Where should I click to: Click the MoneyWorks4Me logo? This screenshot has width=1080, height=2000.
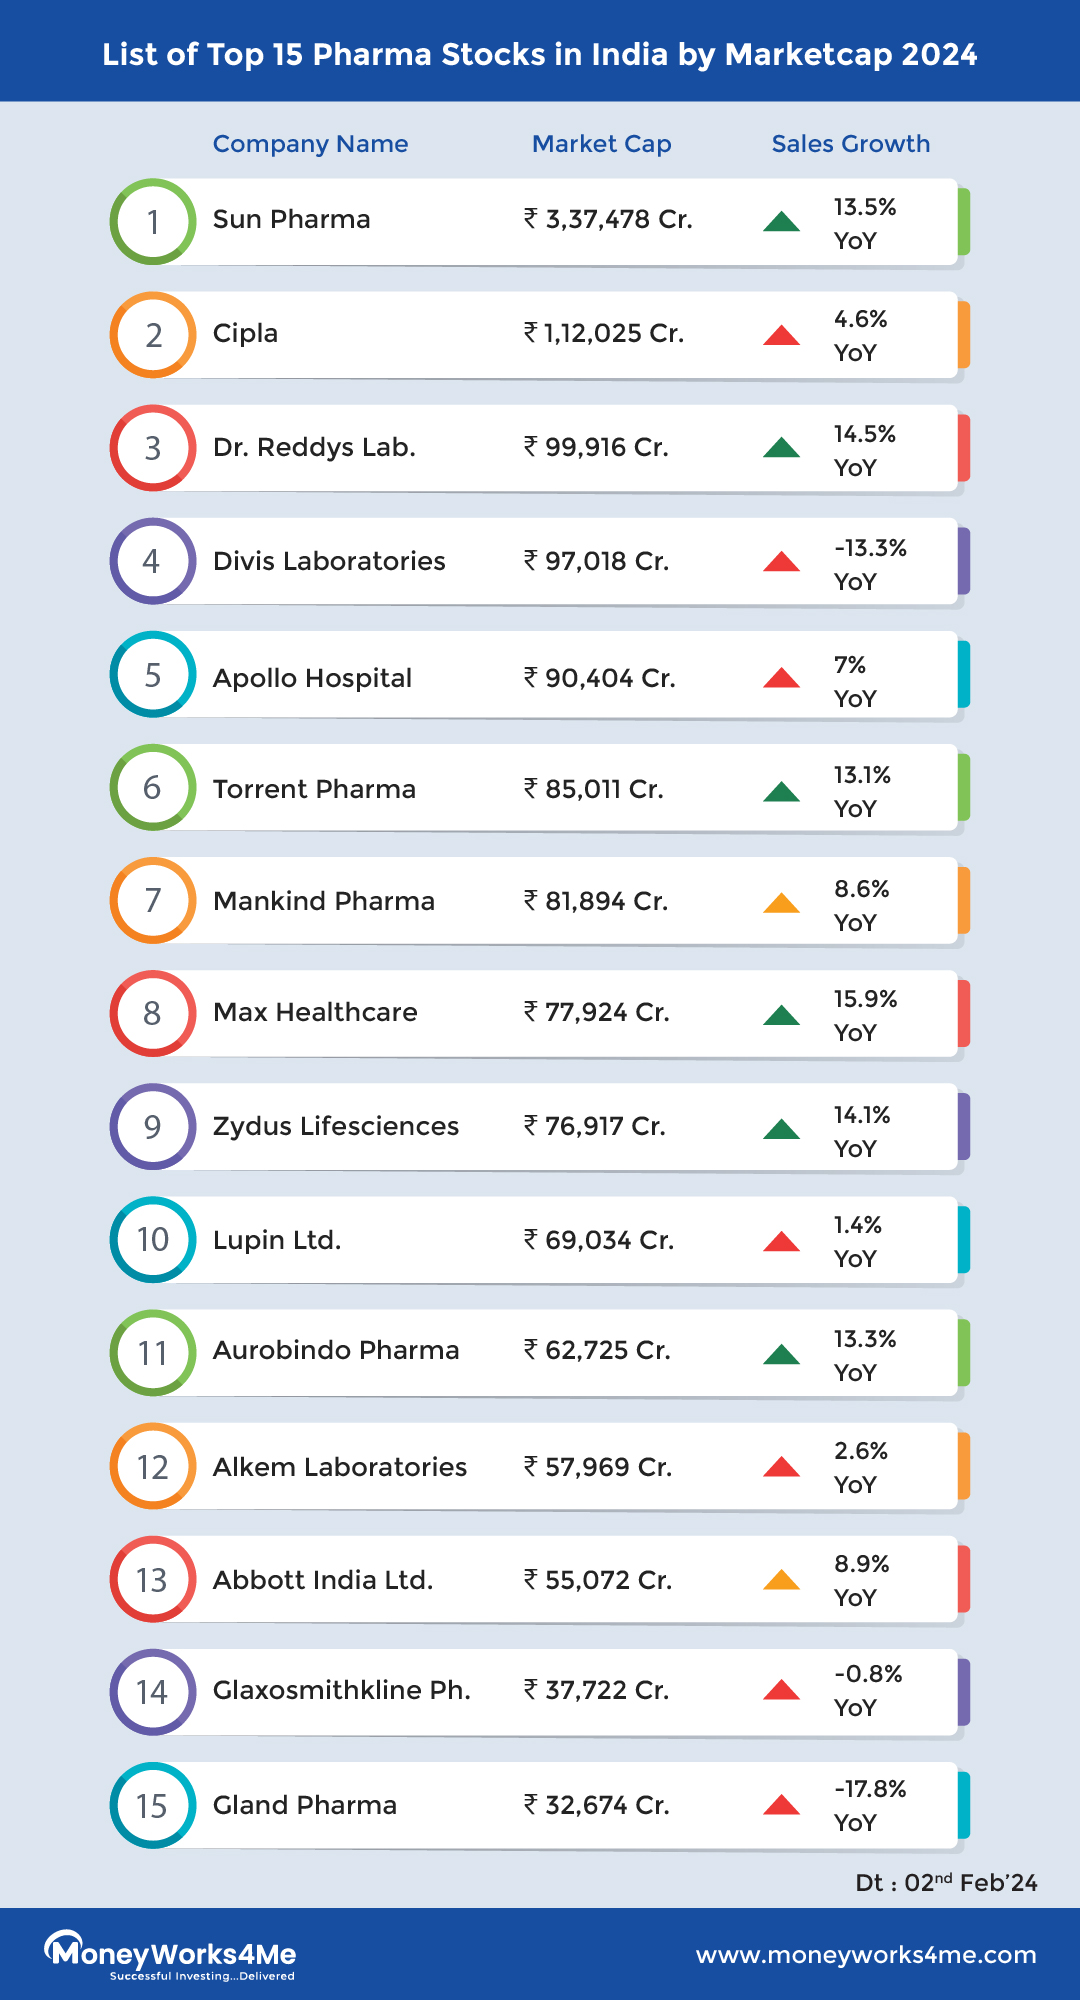tap(170, 1955)
